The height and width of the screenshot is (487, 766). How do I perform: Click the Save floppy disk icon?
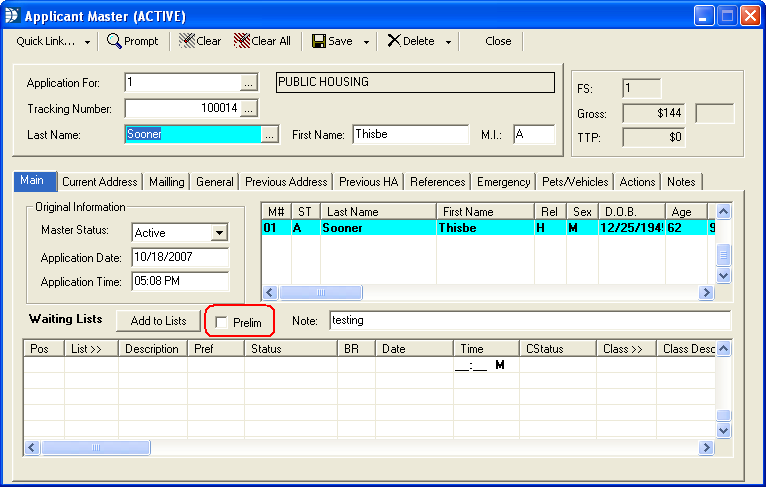(318, 41)
